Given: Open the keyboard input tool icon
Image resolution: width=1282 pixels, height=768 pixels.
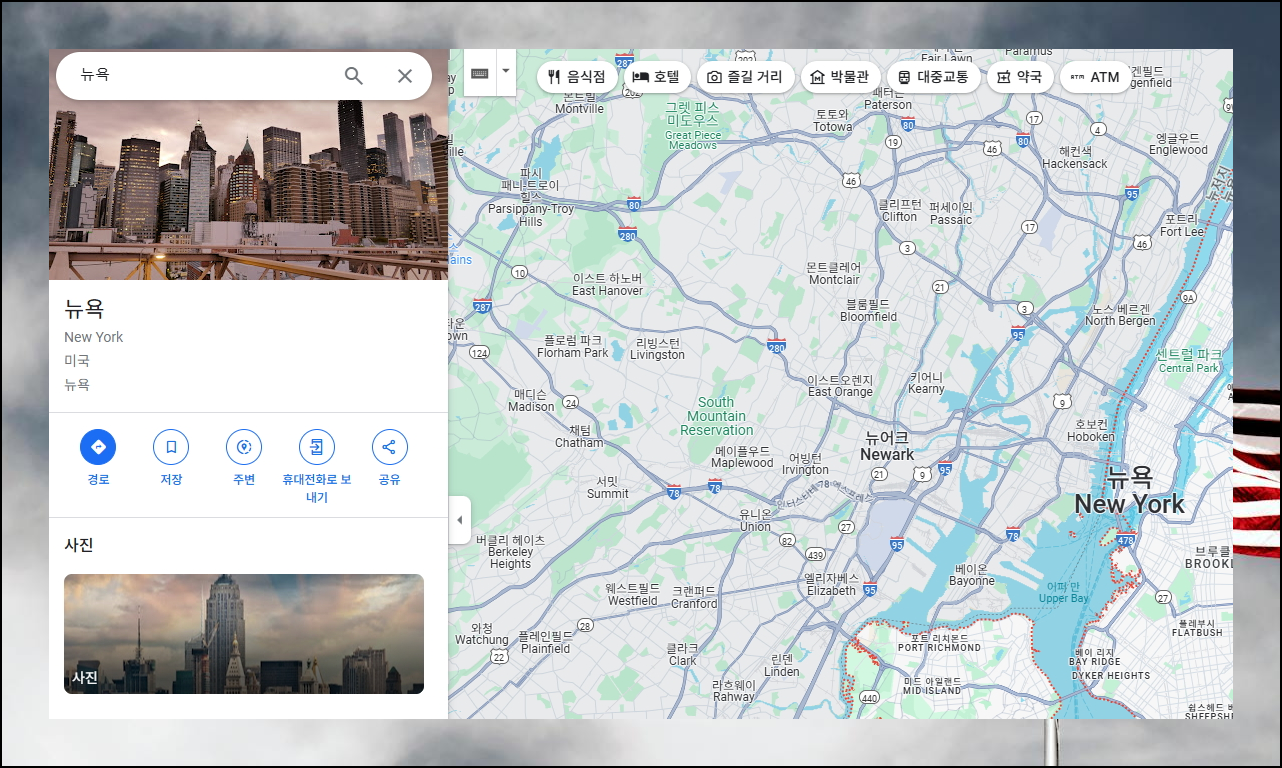Looking at the screenshot, I should (x=479, y=73).
